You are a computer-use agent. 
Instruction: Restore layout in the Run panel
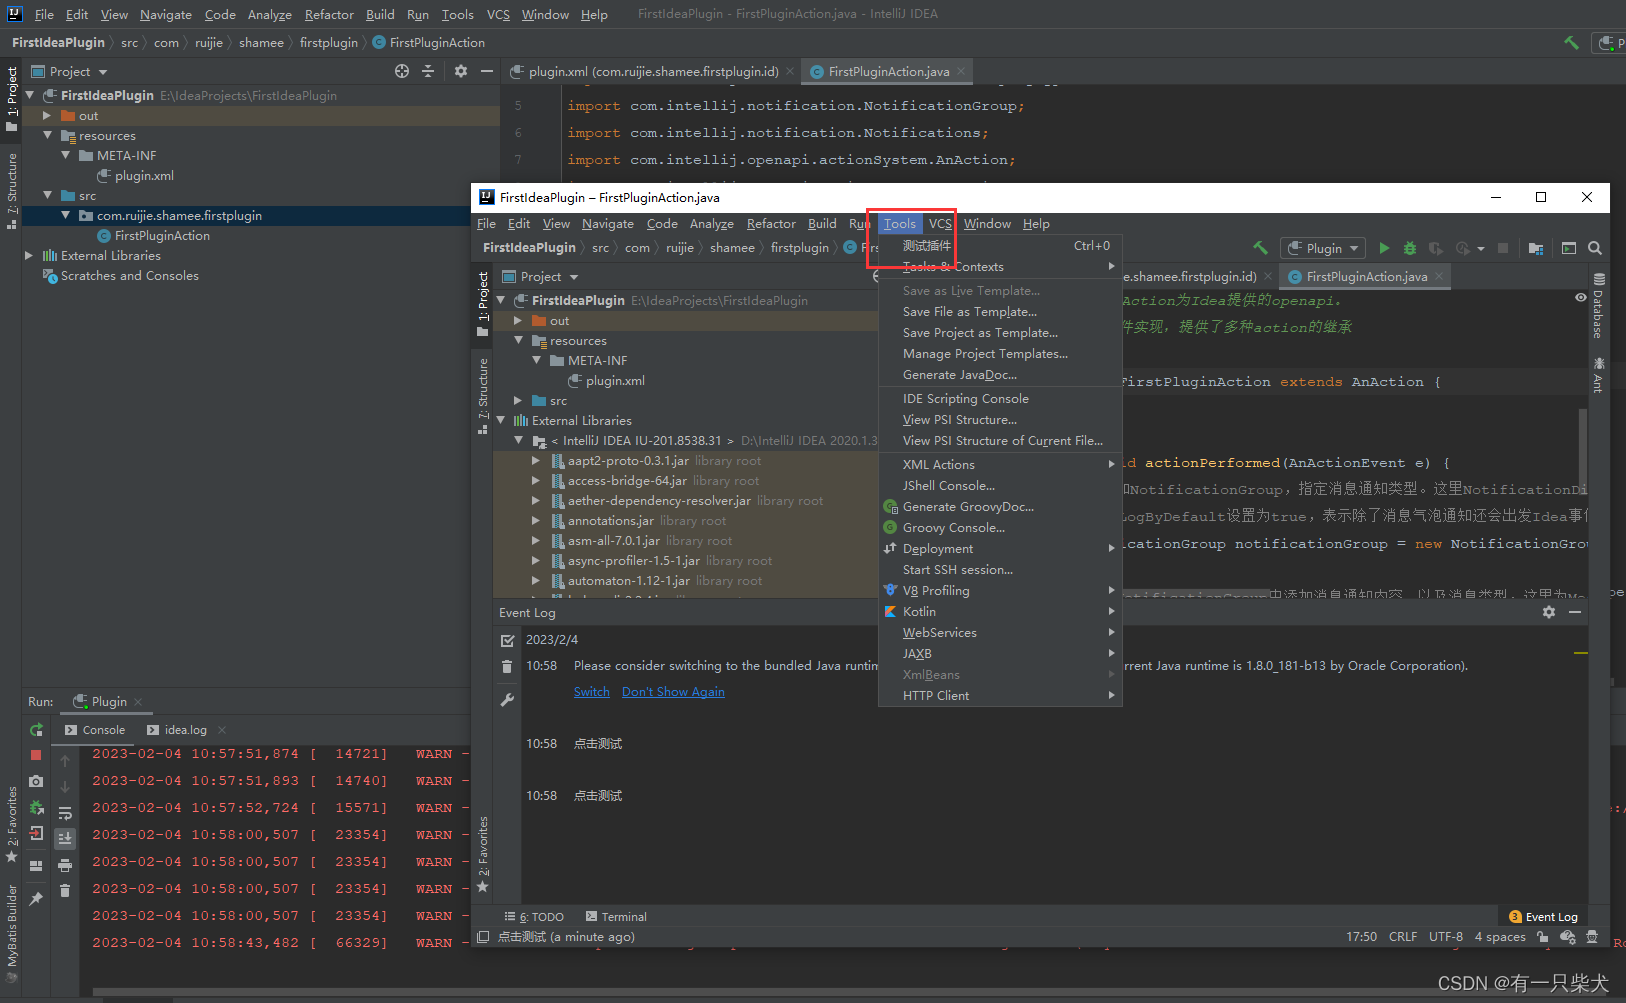(x=36, y=866)
